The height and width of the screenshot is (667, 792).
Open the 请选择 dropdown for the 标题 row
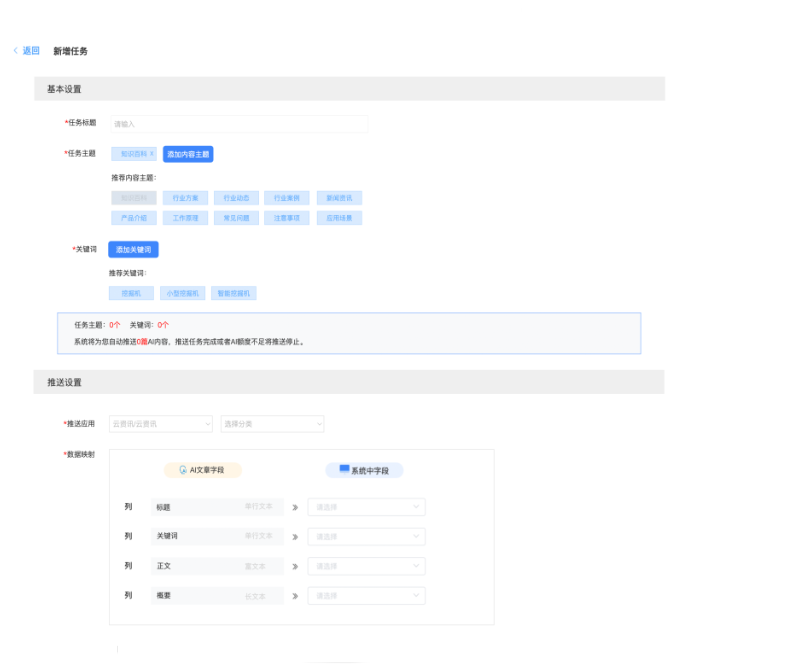(366, 507)
